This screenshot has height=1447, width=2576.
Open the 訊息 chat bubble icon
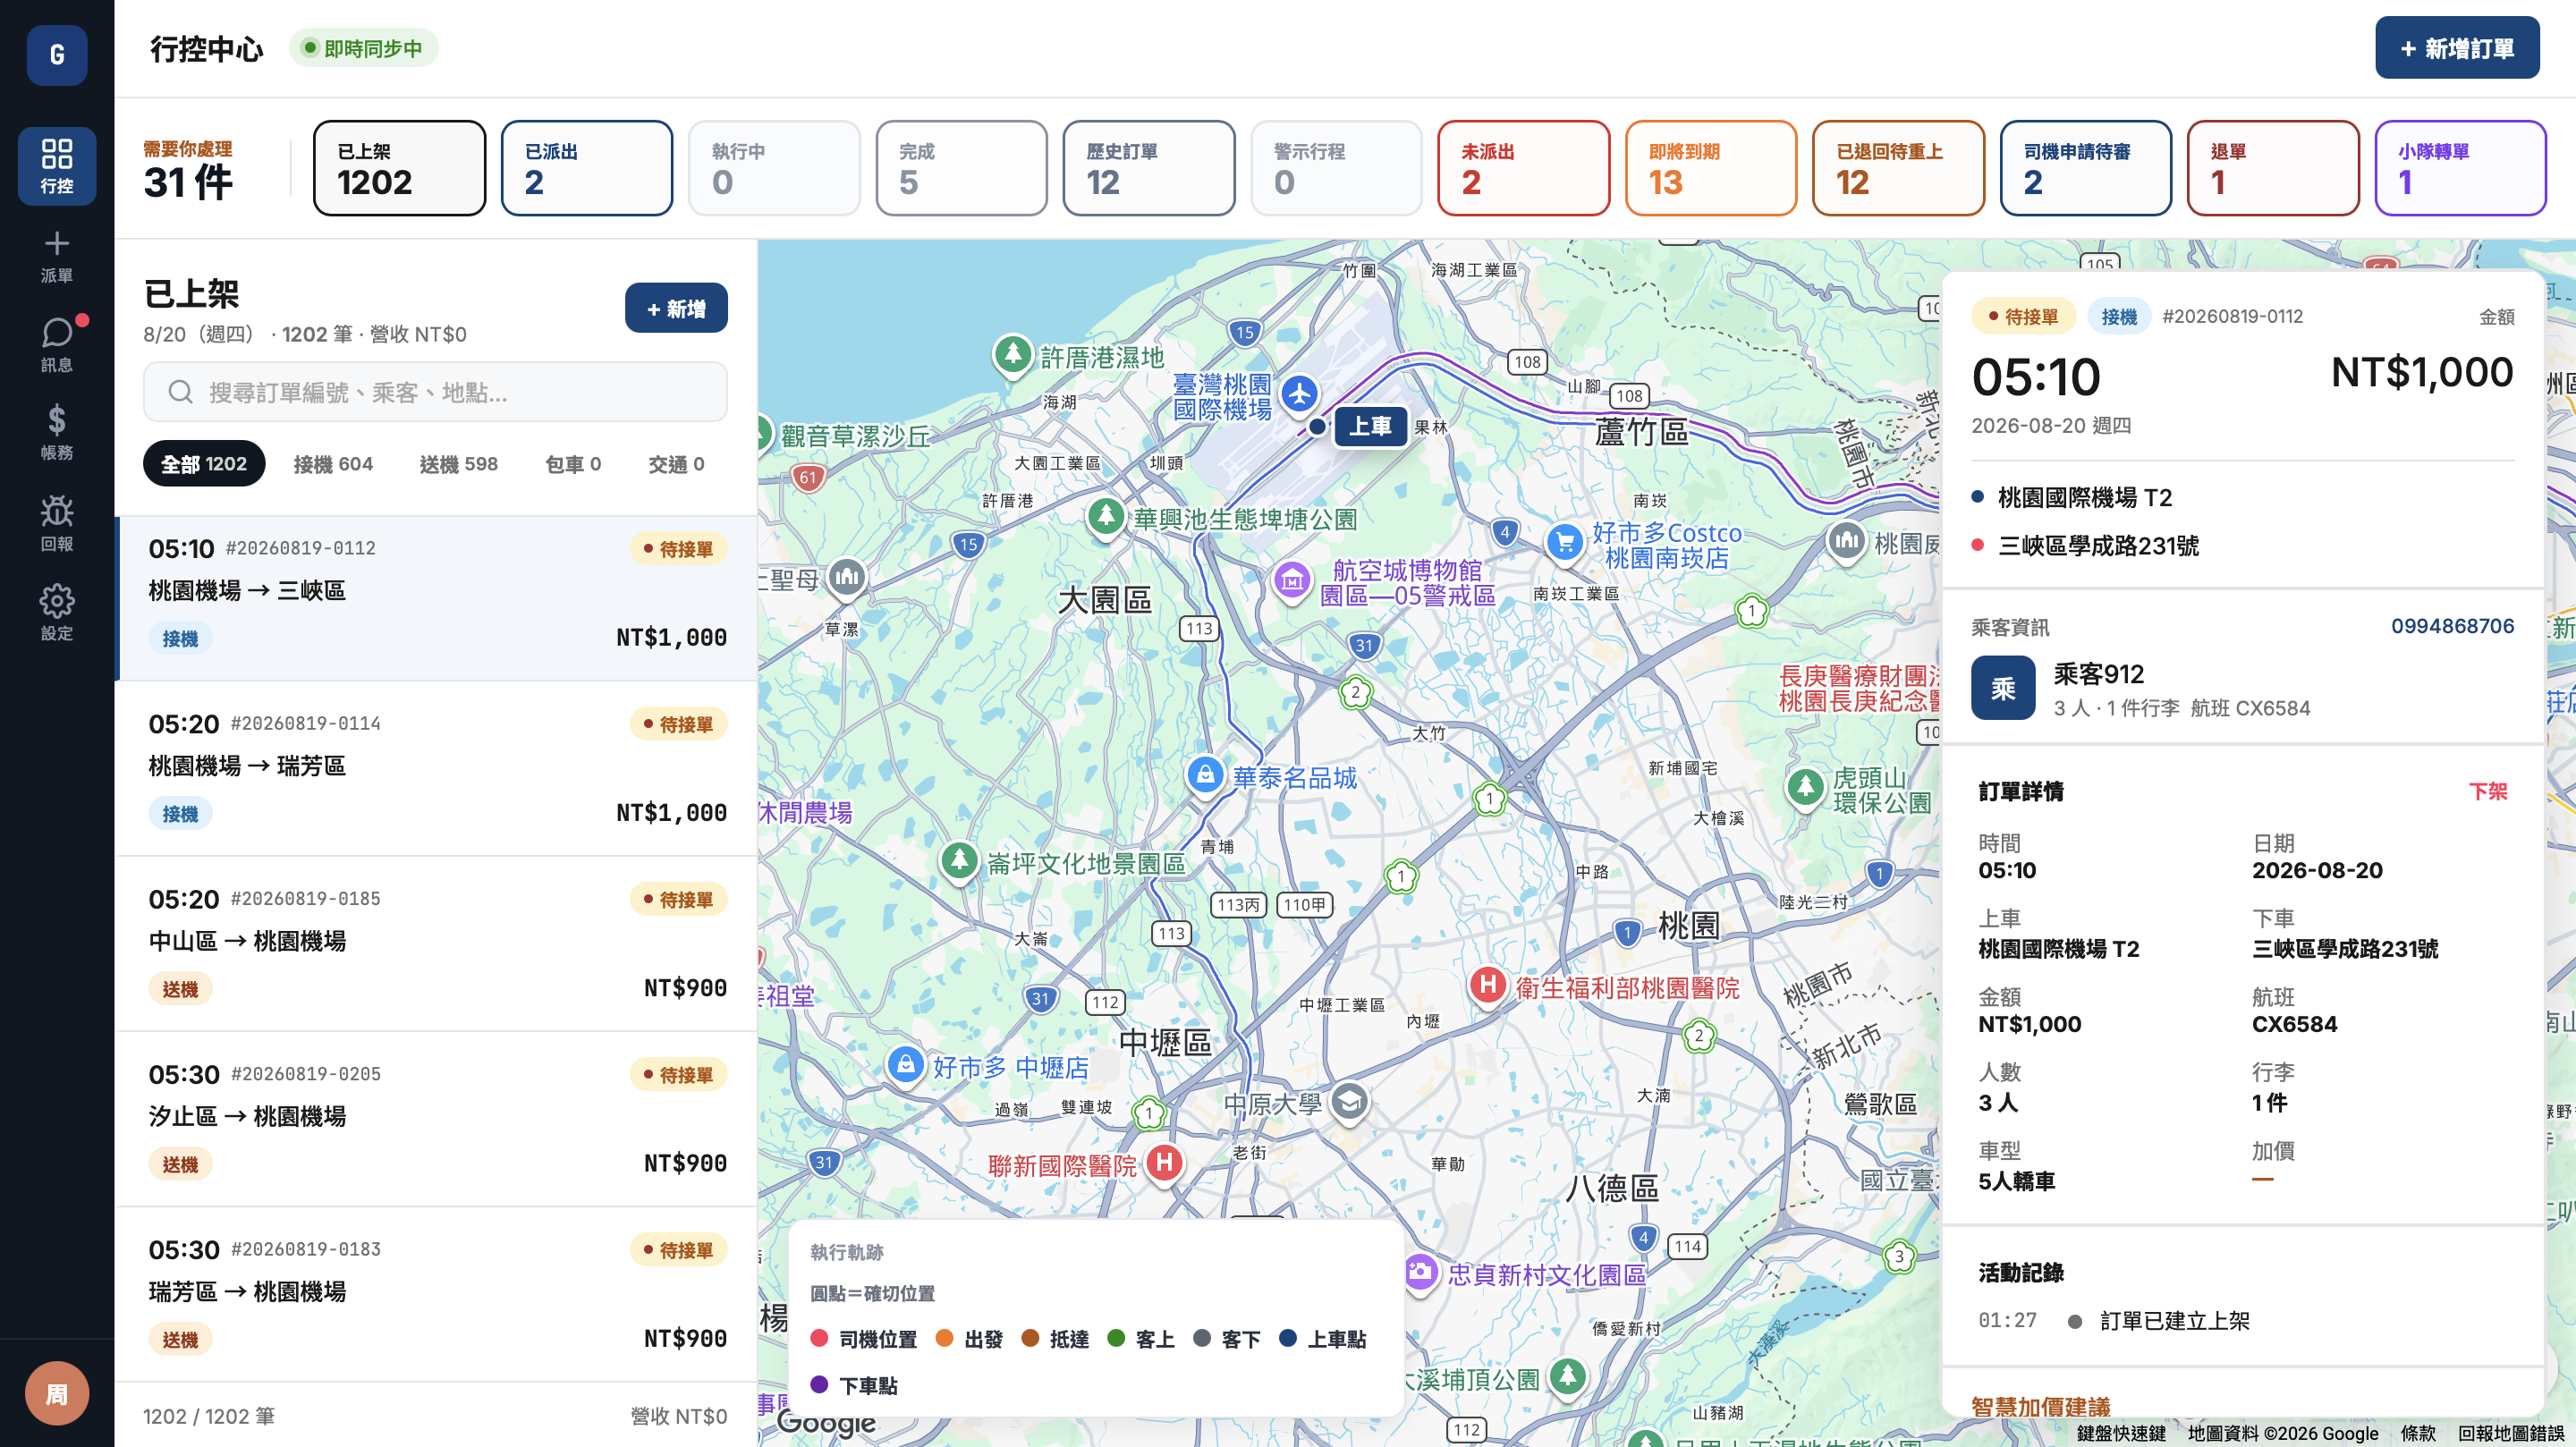pos(57,344)
